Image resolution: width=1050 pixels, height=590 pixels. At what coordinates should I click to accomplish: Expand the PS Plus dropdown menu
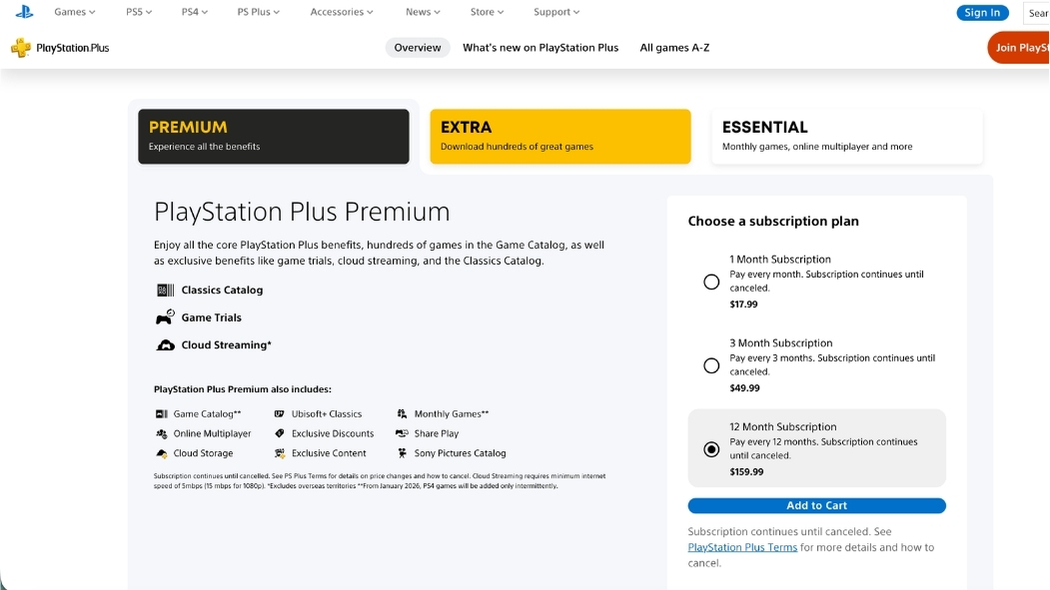coord(258,12)
